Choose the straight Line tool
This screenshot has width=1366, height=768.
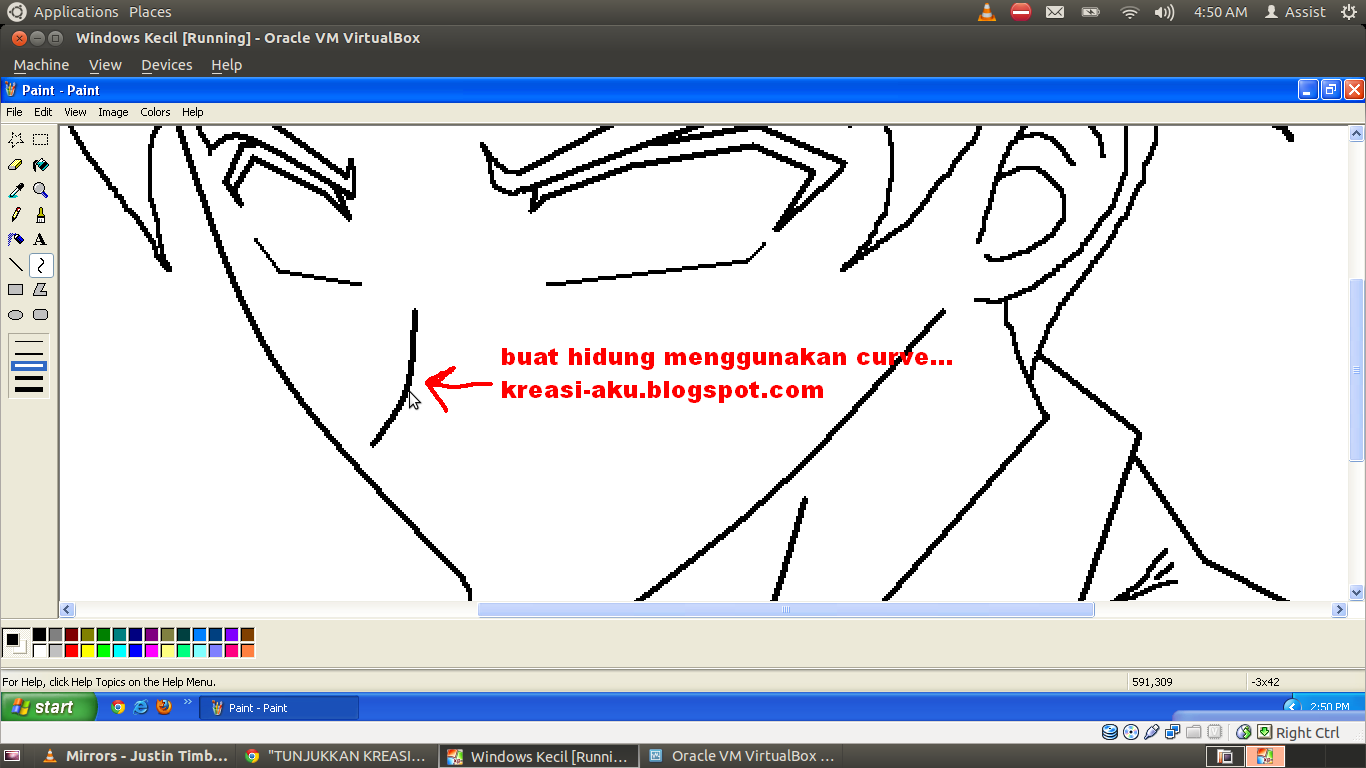click(16, 265)
